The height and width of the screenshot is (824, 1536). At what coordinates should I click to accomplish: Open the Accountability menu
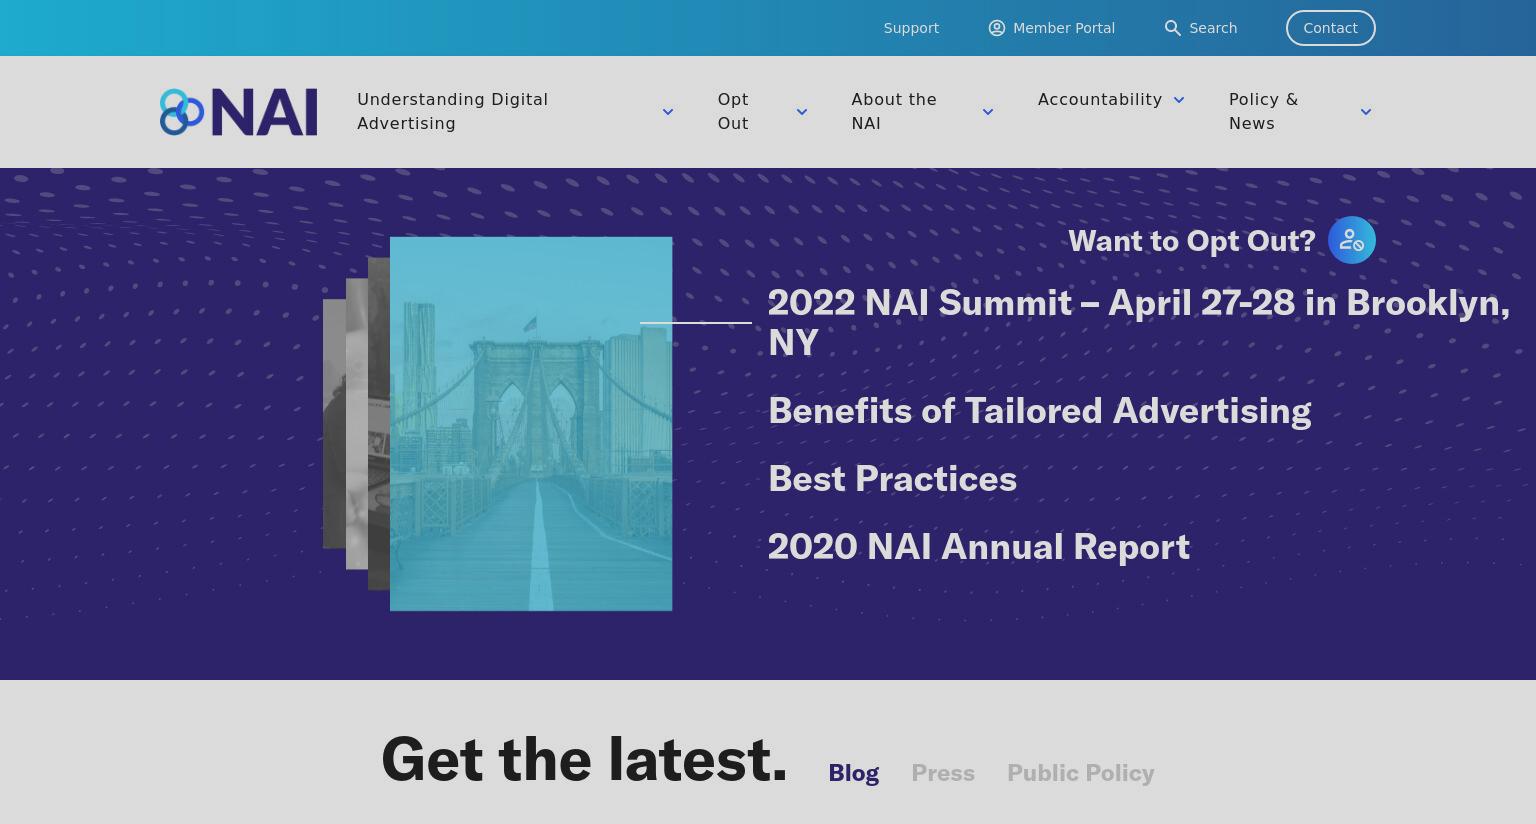(1100, 100)
